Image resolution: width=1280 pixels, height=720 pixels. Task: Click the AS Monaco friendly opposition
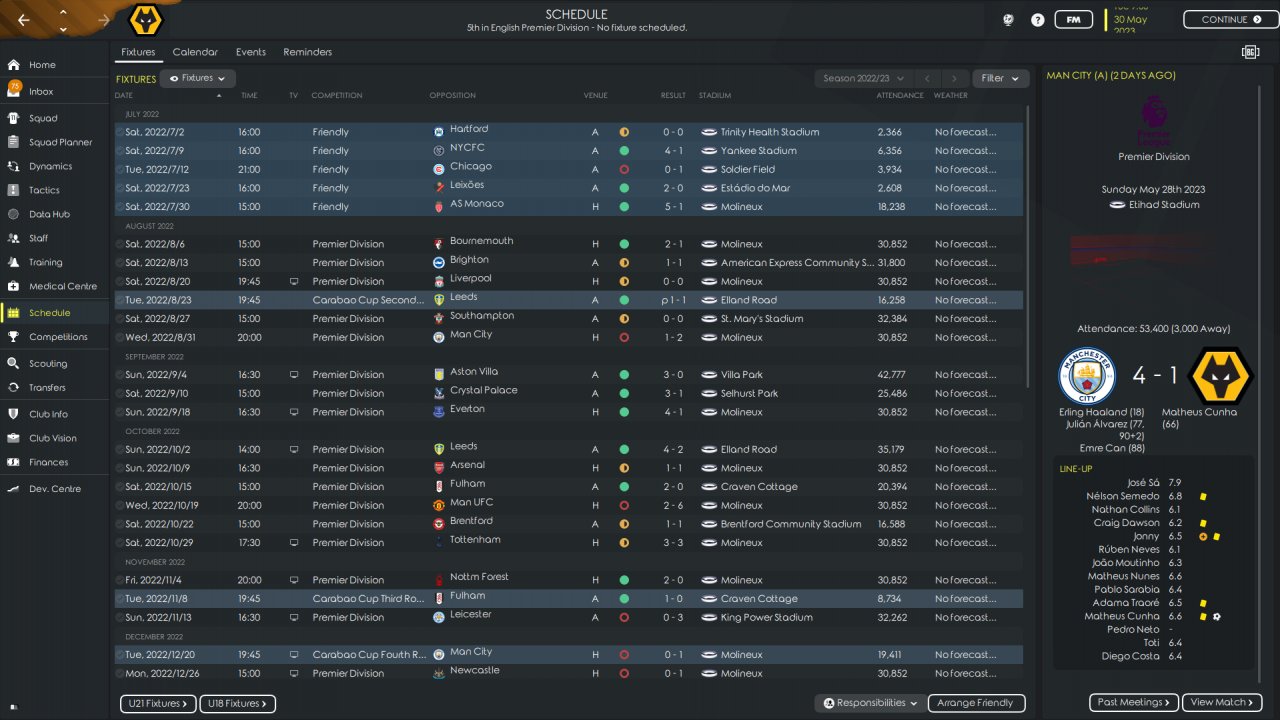(477, 204)
